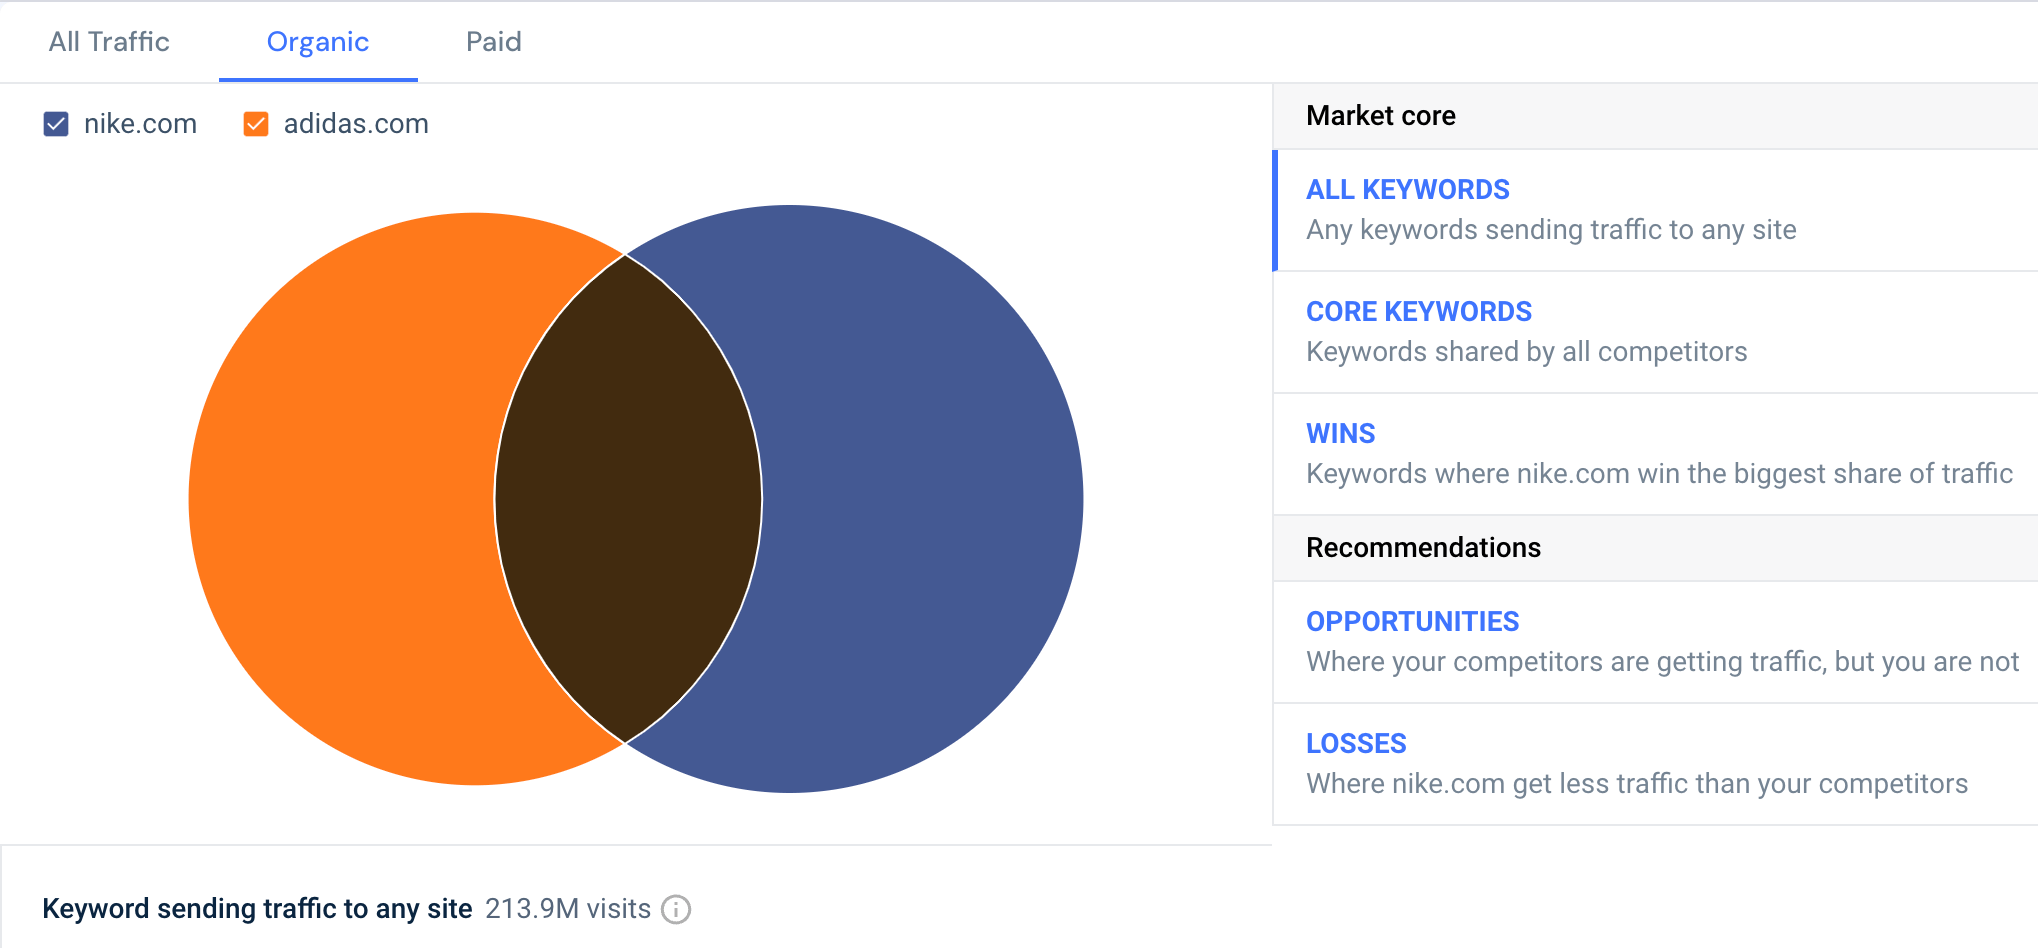Image resolution: width=2038 pixels, height=948 pixels.
Task: Review the LOSSES recommendation
Action: pyautogui.click(x=1356, y=743)
